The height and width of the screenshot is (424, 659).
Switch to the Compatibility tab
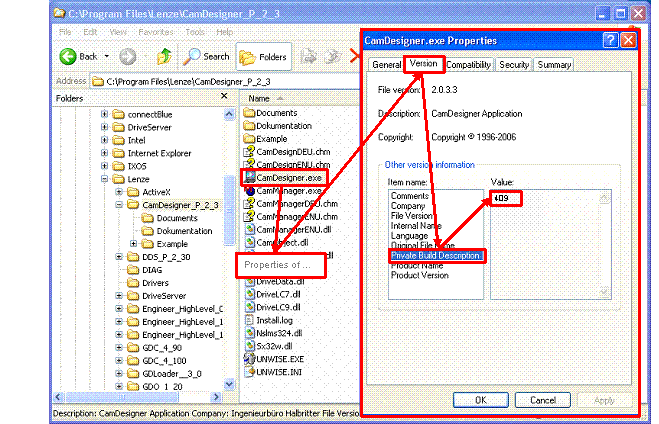tap(468, 65)
